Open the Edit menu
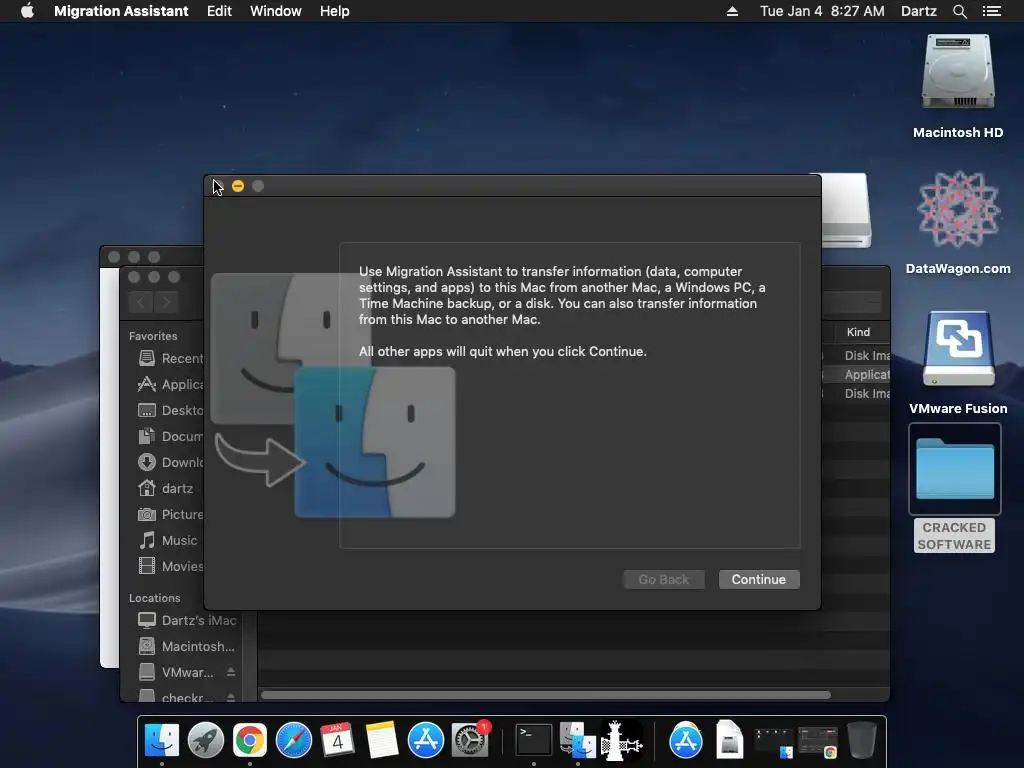 (x=219, y=11)
